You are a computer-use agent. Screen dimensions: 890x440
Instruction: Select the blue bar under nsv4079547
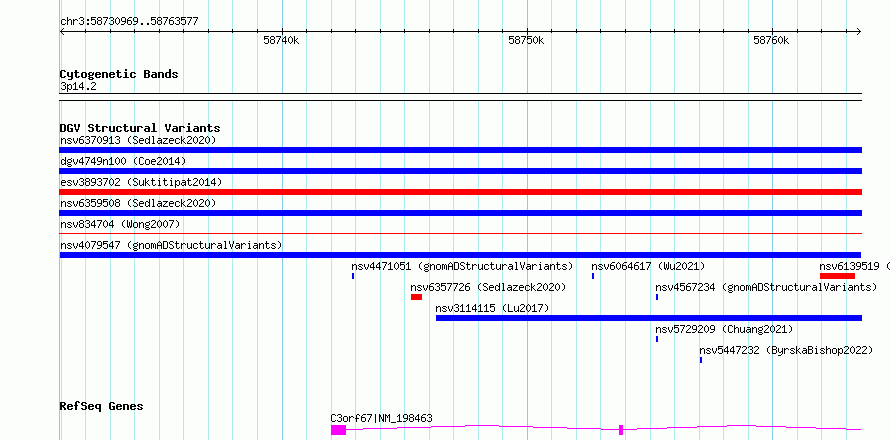[461, 255]
